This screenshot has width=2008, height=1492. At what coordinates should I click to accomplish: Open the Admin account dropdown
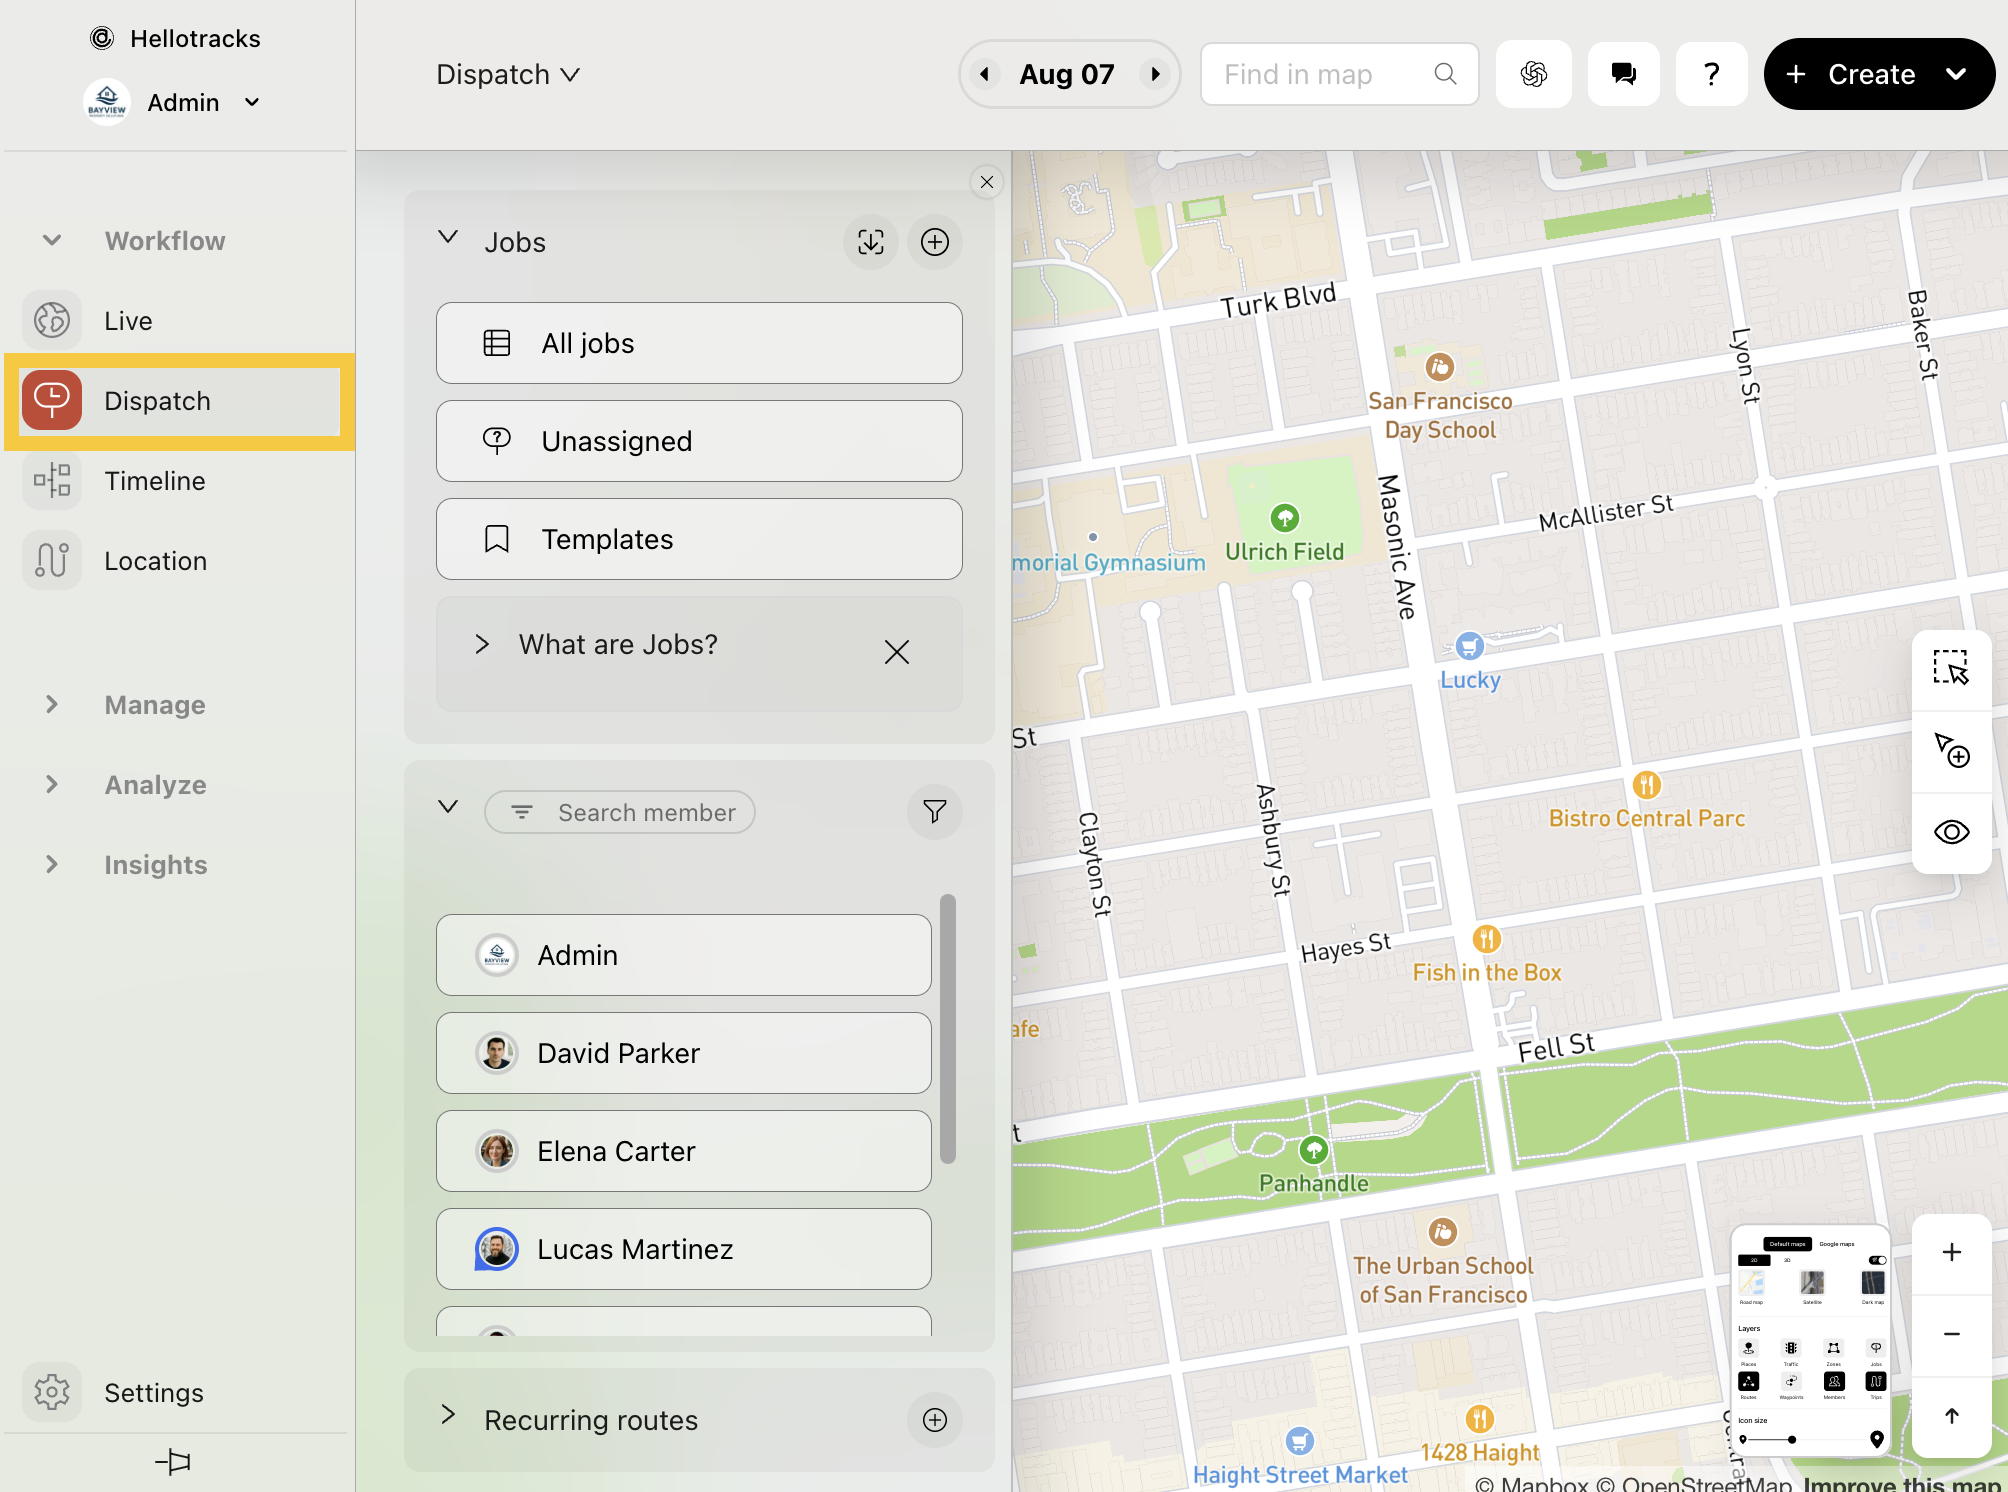pos(252,102)
